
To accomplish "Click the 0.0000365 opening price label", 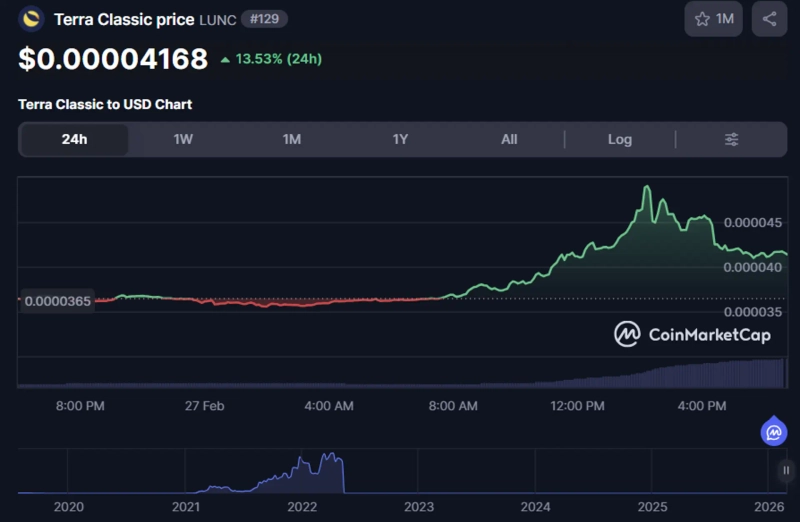I will 56,300.
